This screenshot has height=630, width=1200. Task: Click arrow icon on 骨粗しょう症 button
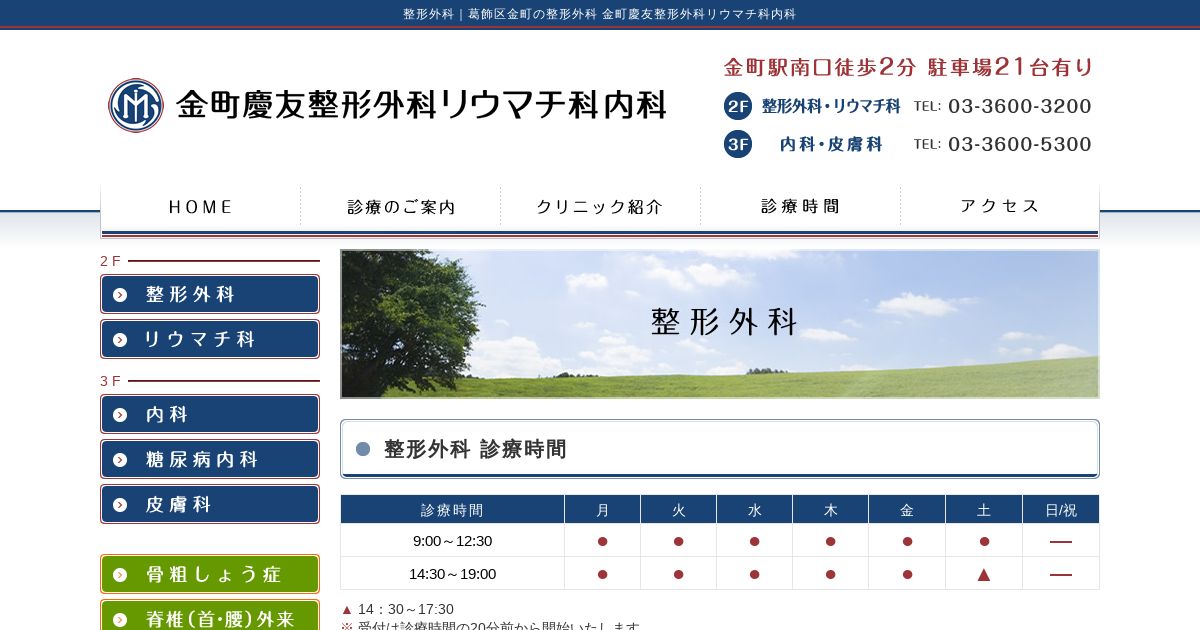[120, 574]
